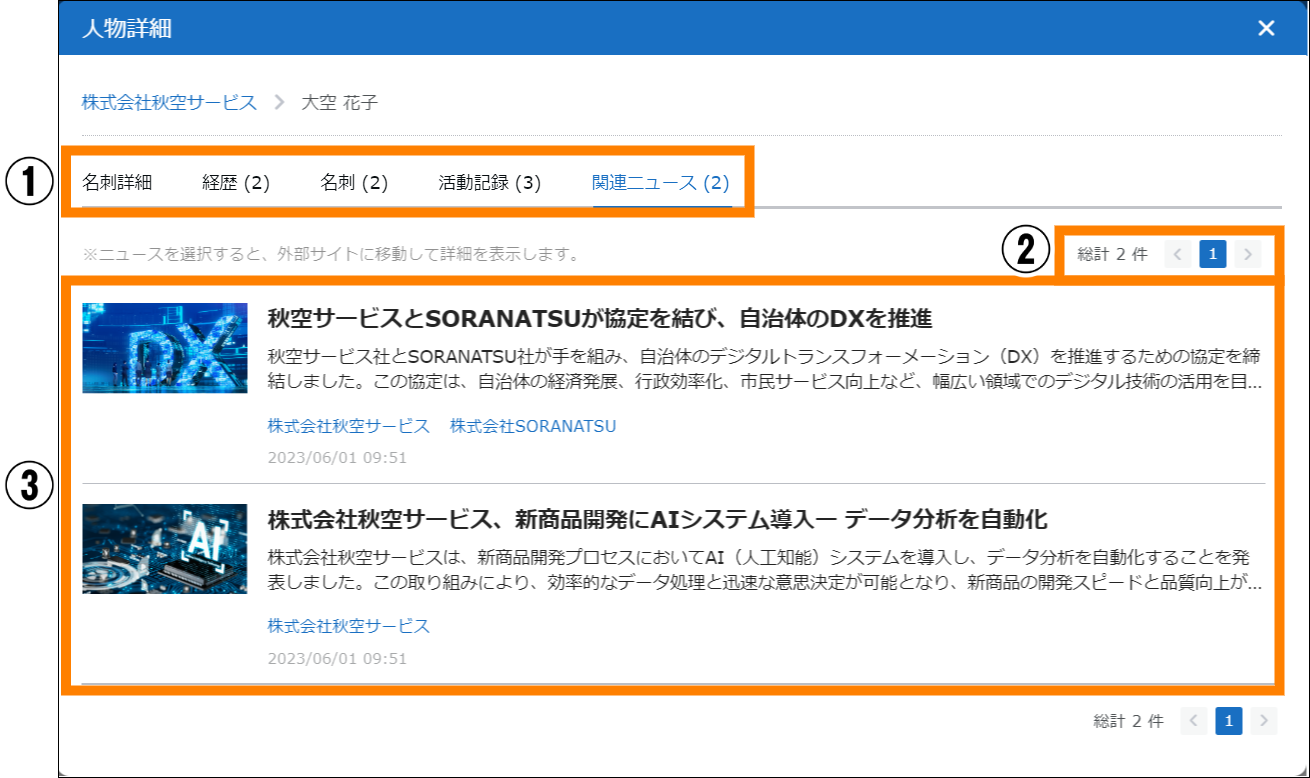The image size is (1310, 778).
Task: Close the 人物詳細 dialog
Action: (1266, 28)
